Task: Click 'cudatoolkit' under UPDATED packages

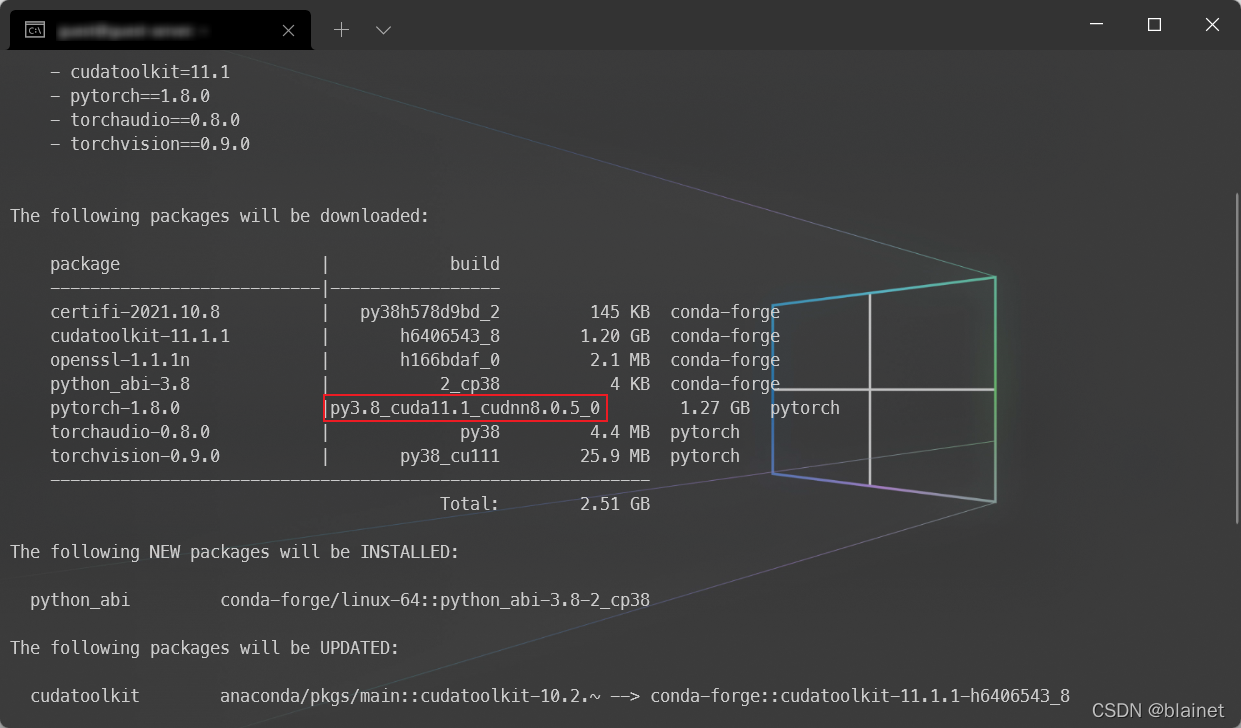Action: (85, 696)
